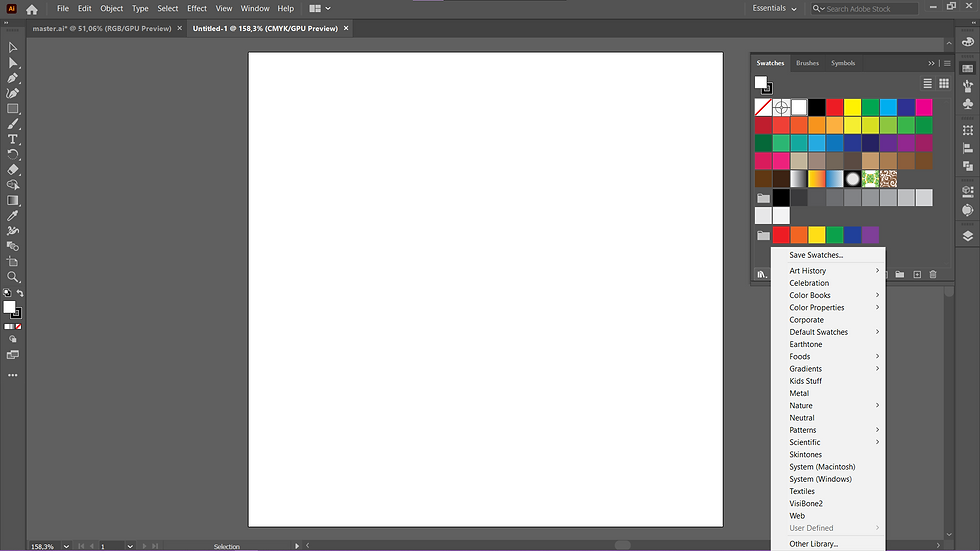The width and height of the screenshot is (980, 551).
Task: Select the Selection tool arrow
Action: [x=12, y=47]
